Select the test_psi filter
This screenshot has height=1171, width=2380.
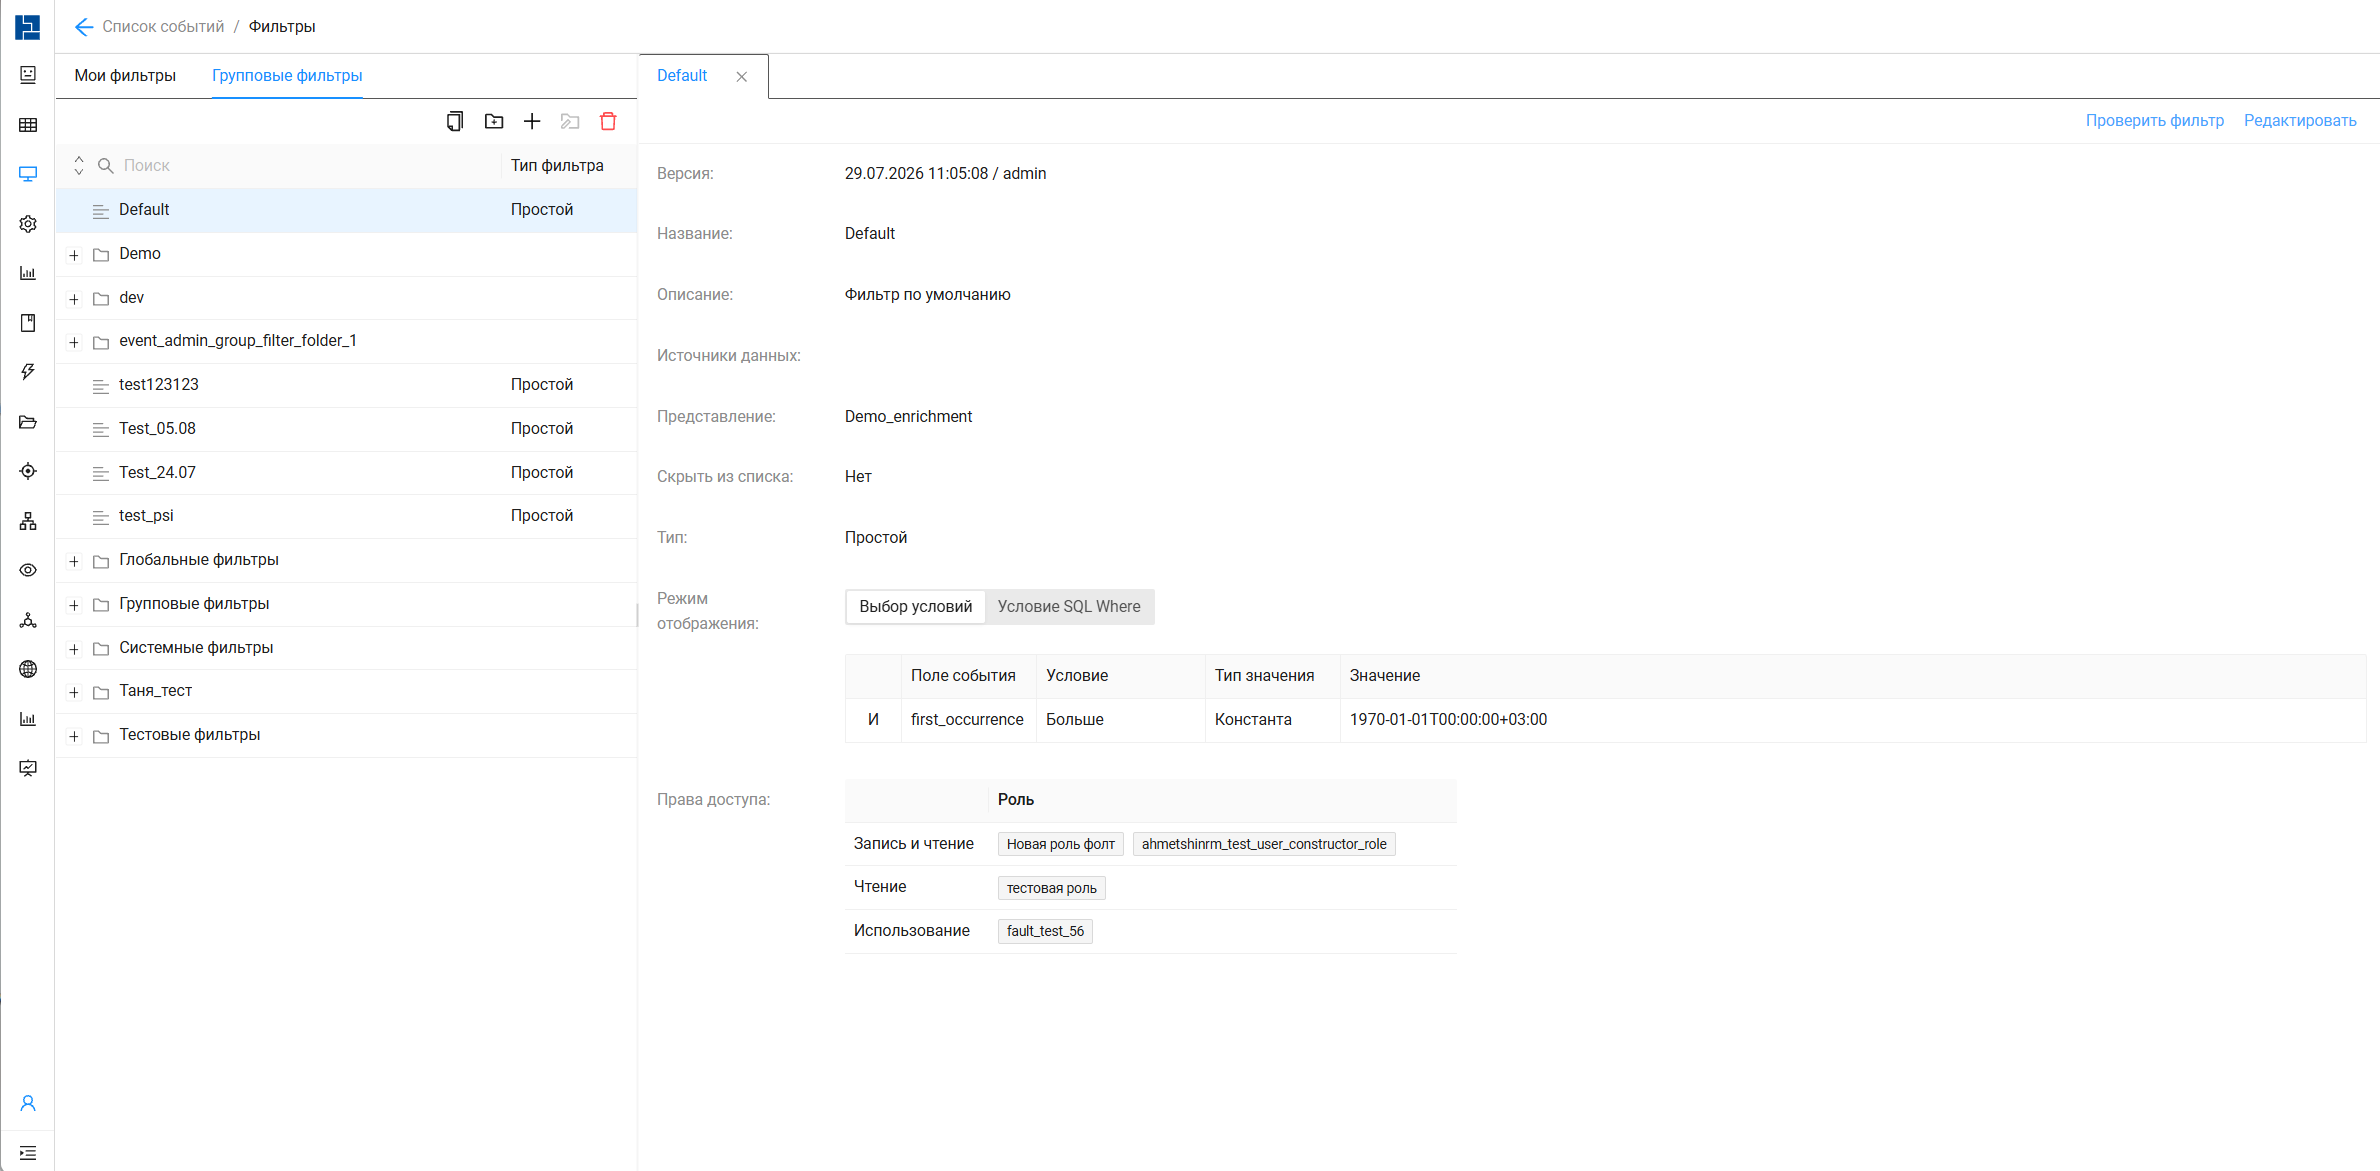346,516
